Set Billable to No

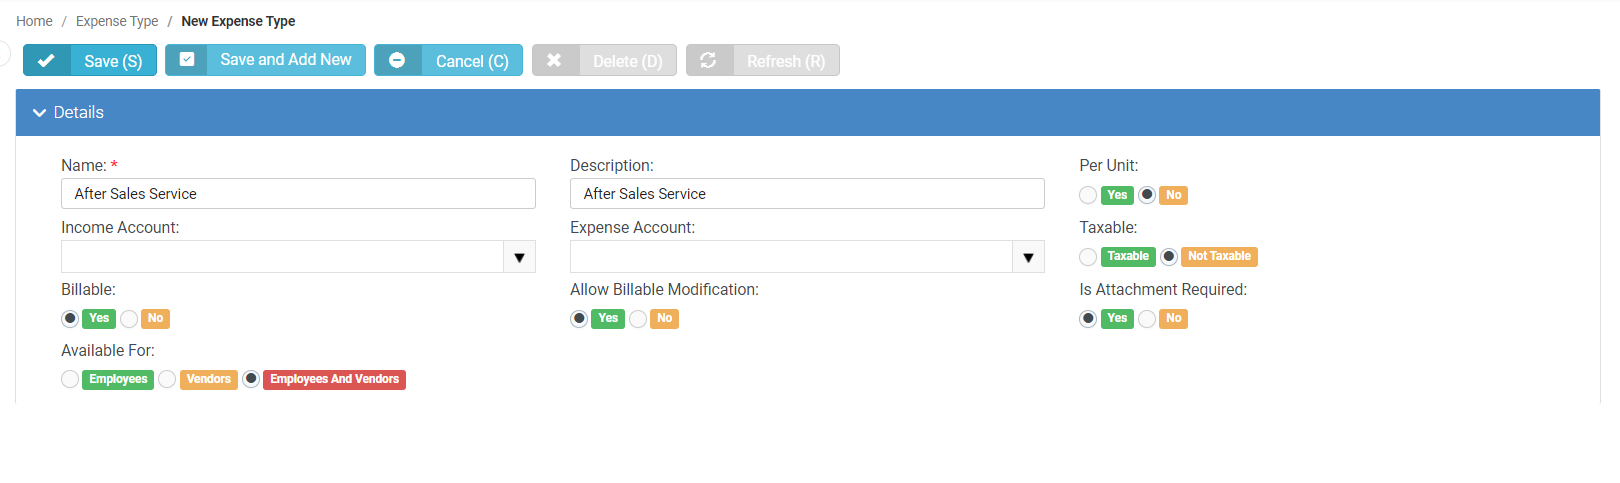[129, 319]
